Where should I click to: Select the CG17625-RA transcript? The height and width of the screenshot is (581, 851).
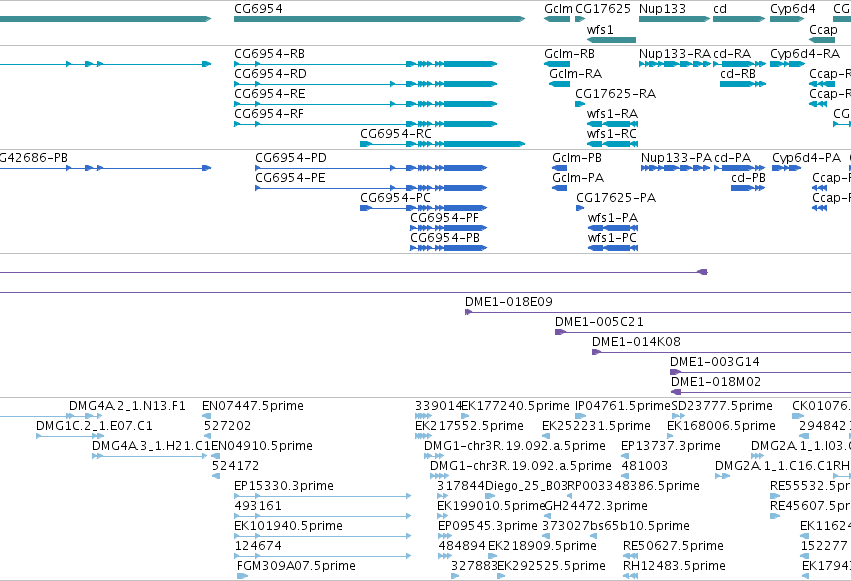point(615,94)
